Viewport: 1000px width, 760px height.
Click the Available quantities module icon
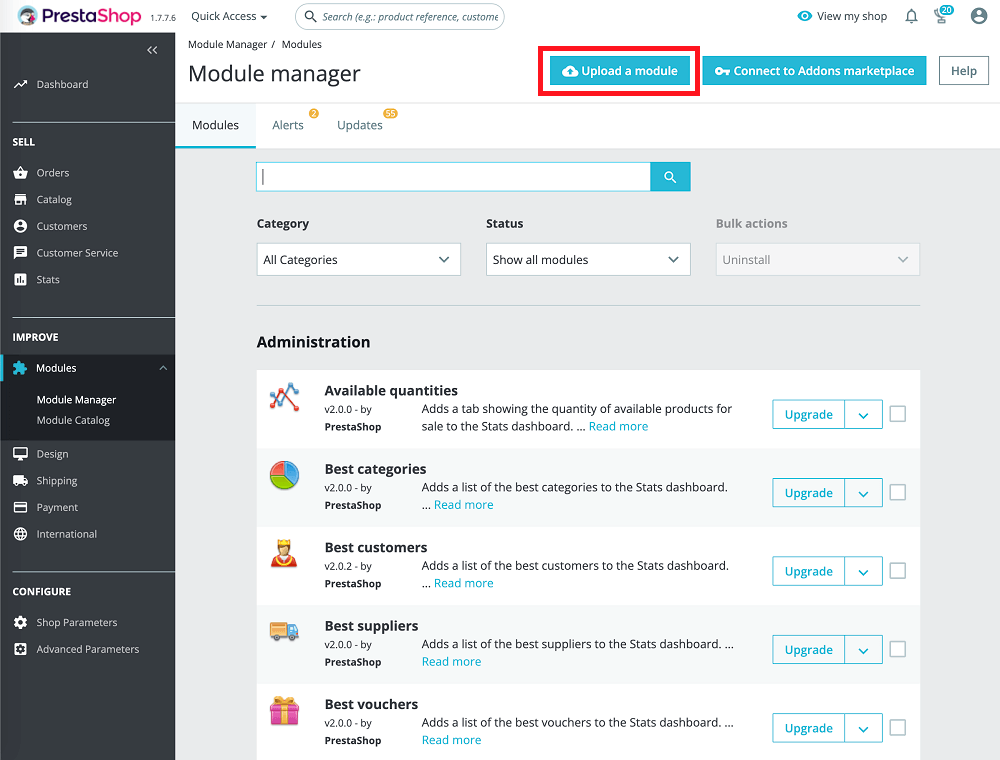tap(284, 397)
